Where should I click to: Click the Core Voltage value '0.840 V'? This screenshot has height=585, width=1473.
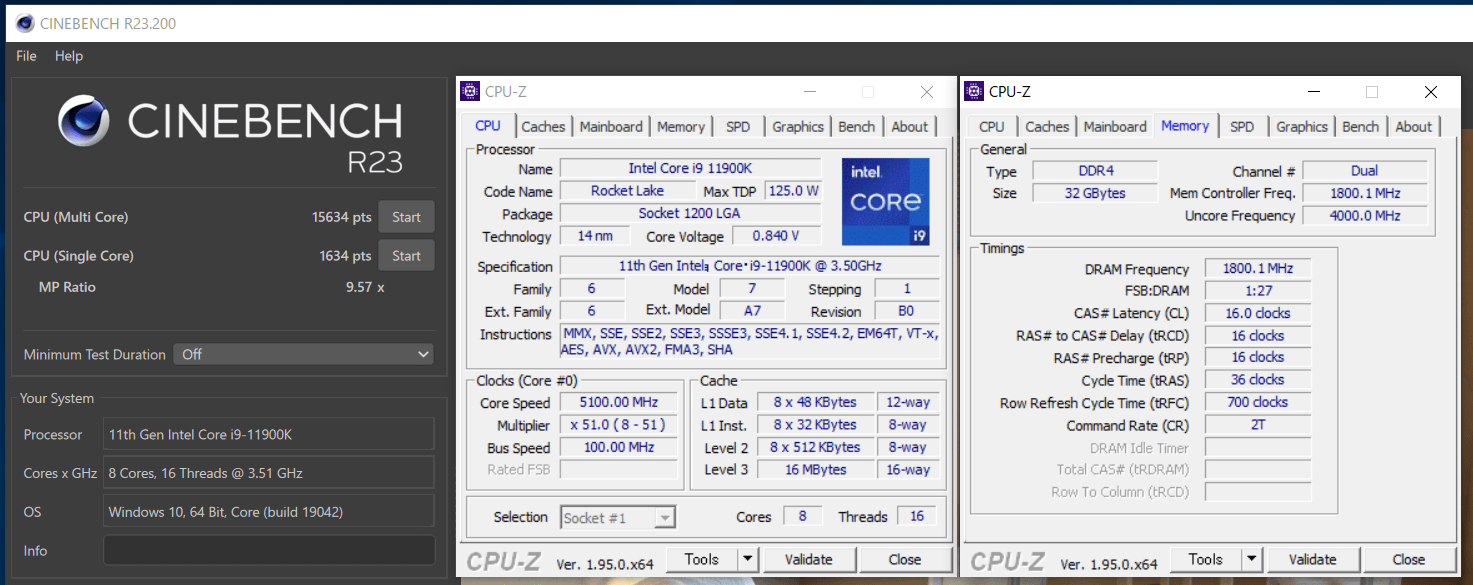pyautogui.click(x=778, y=236)
